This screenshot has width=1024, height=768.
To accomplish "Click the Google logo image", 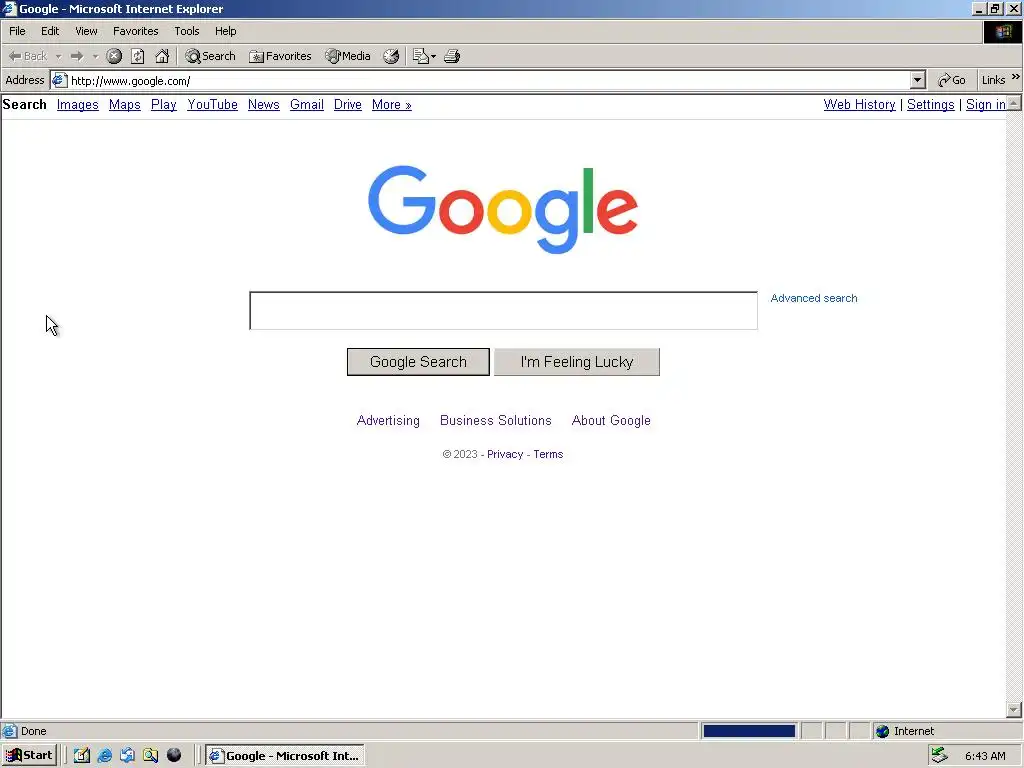I will coord(503,209).
